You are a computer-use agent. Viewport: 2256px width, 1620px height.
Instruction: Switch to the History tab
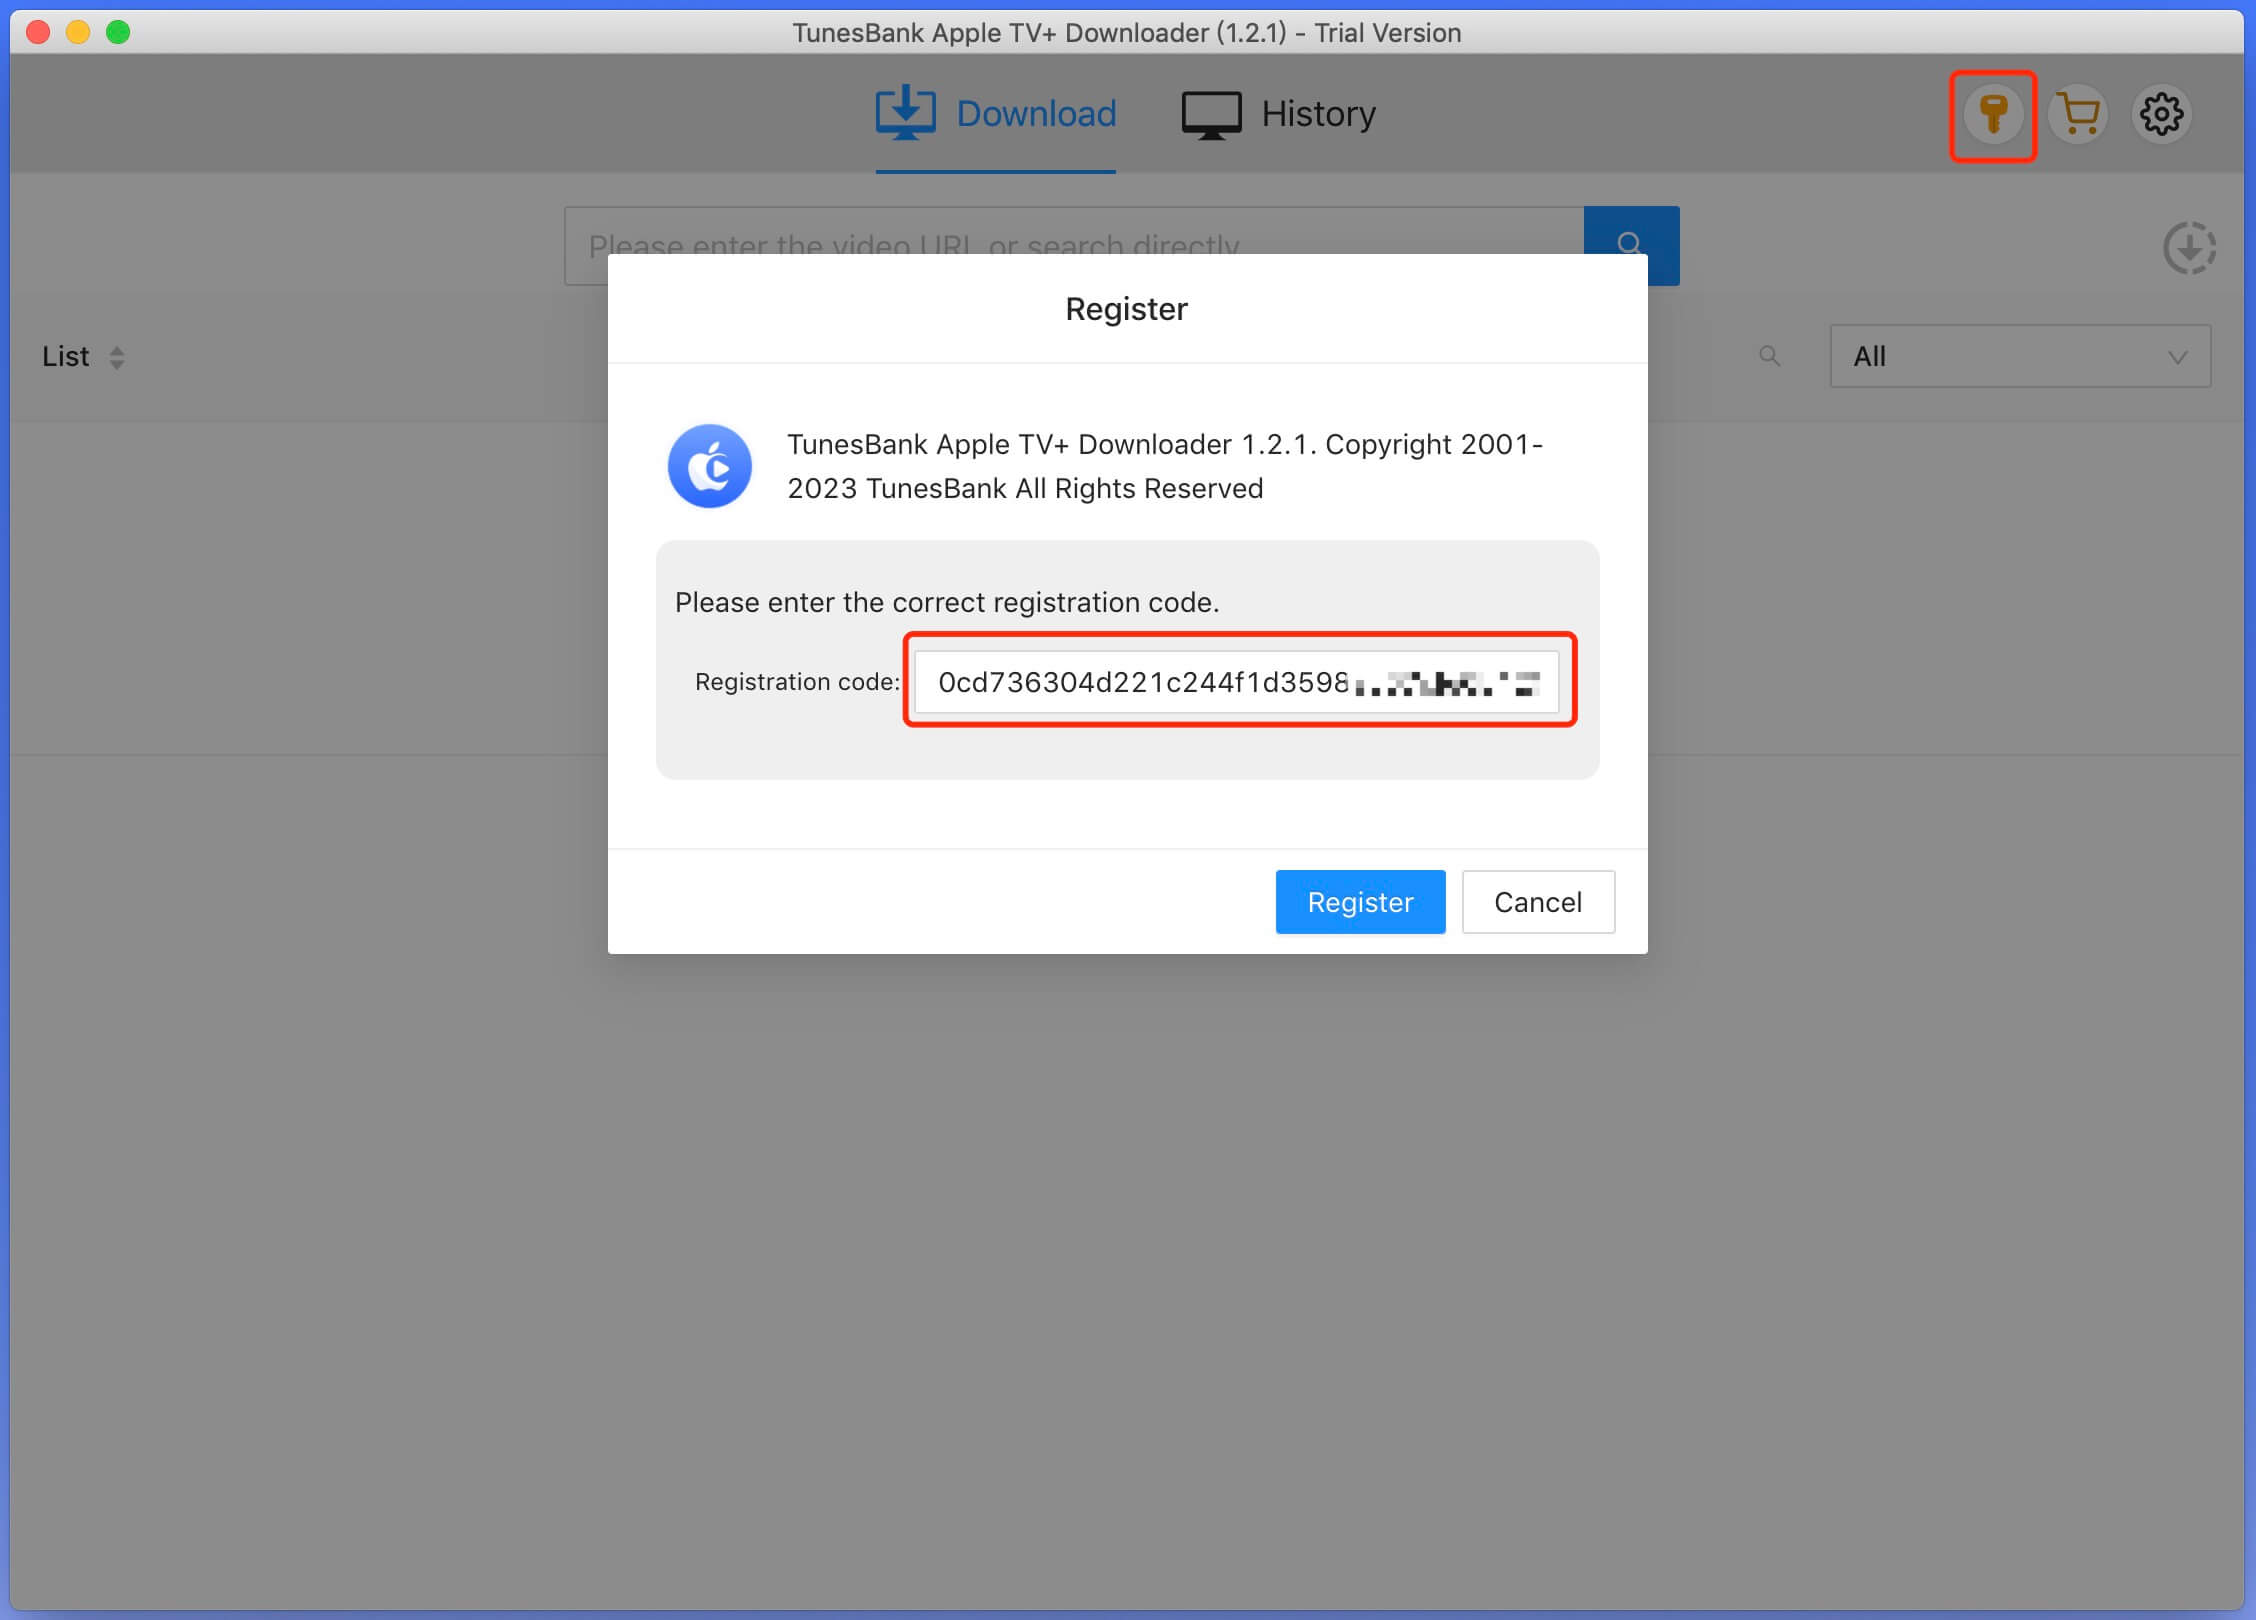(x=1279, y=114)
